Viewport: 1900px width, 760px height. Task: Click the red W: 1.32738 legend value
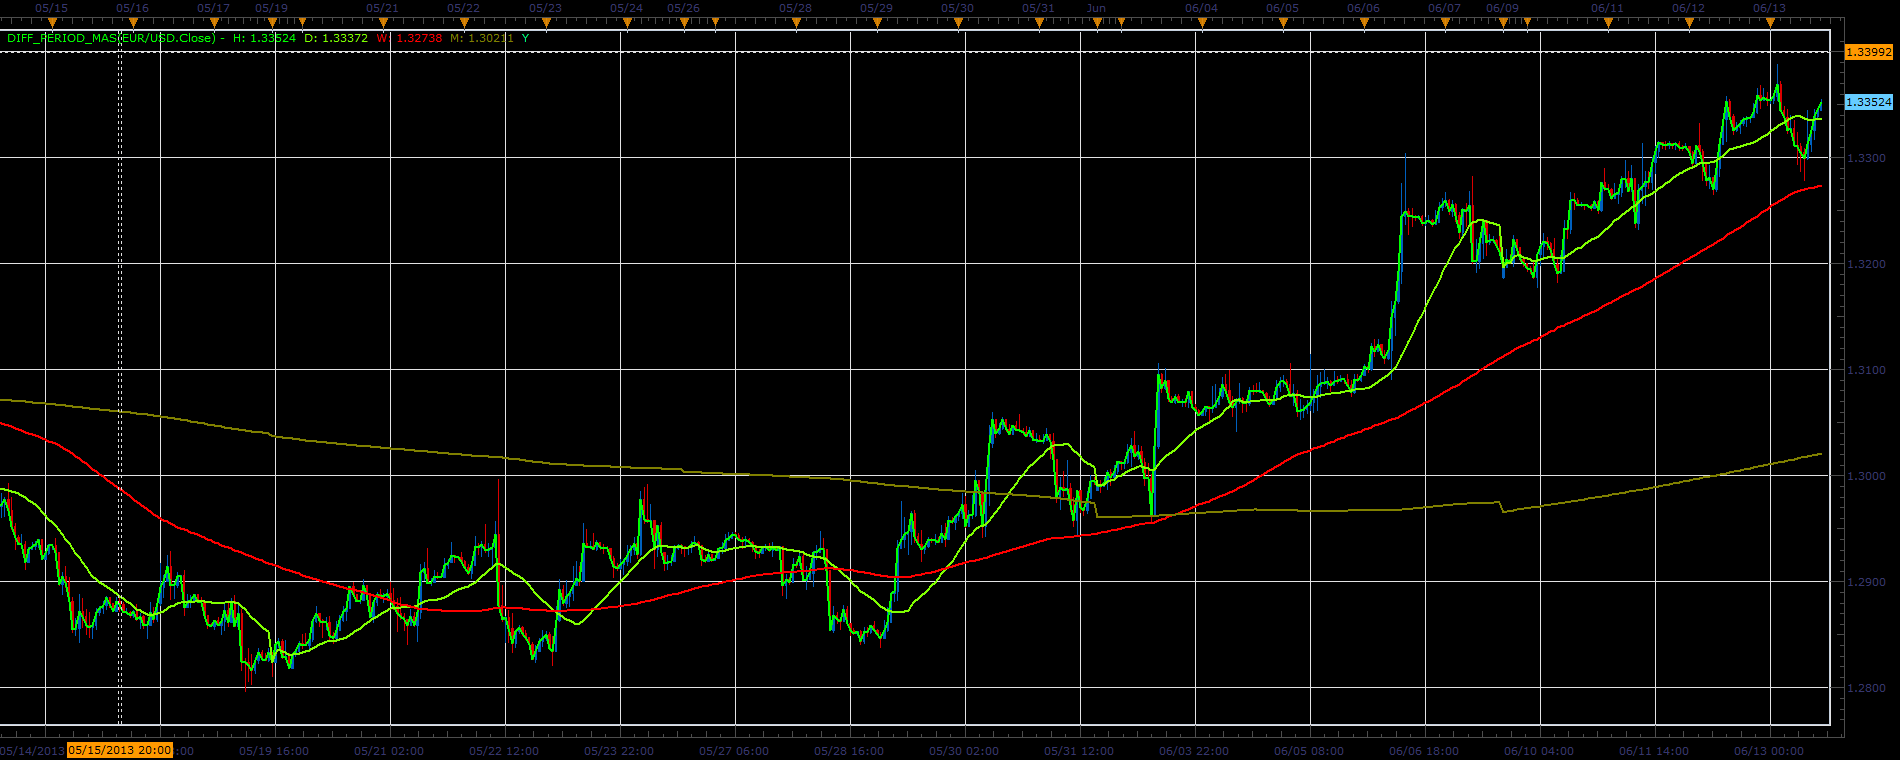(x=409, y=38)
